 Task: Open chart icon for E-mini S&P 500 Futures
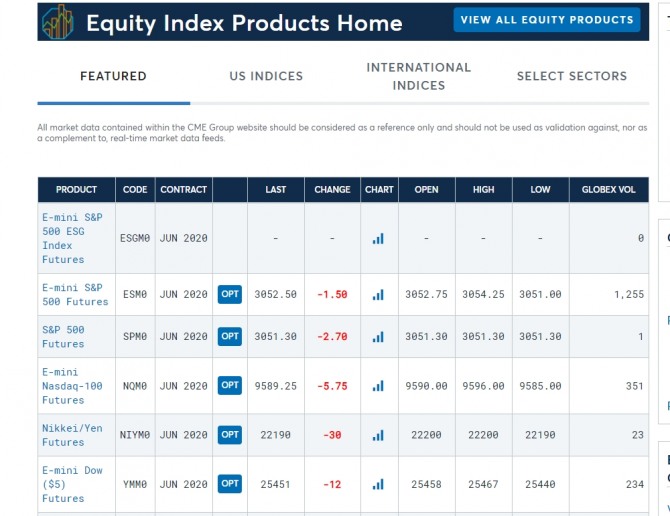coord(378,295)
